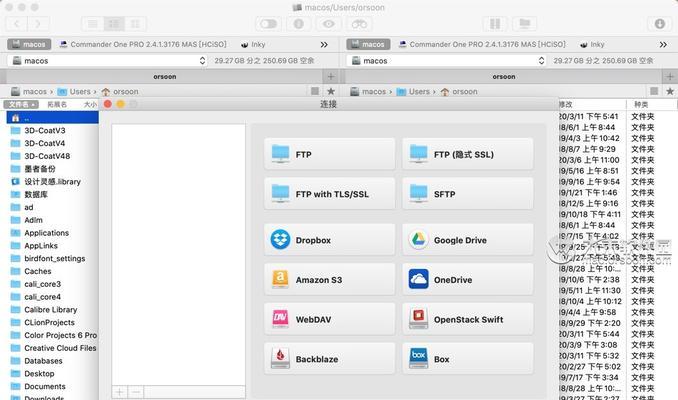
Task: Click Users in left breadcrumb path
Action: [x=75, y=91]
